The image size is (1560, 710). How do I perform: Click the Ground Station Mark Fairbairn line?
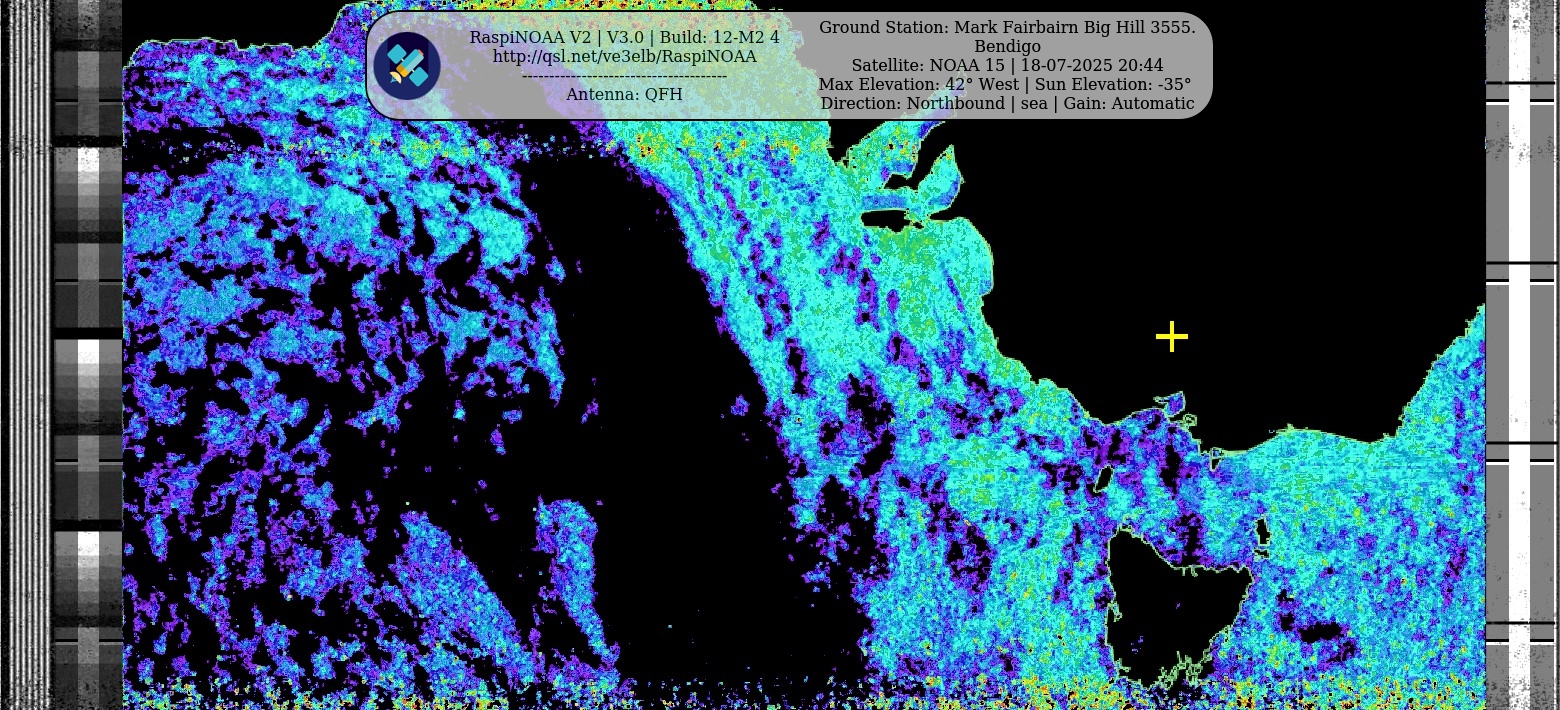(1007, 28)
